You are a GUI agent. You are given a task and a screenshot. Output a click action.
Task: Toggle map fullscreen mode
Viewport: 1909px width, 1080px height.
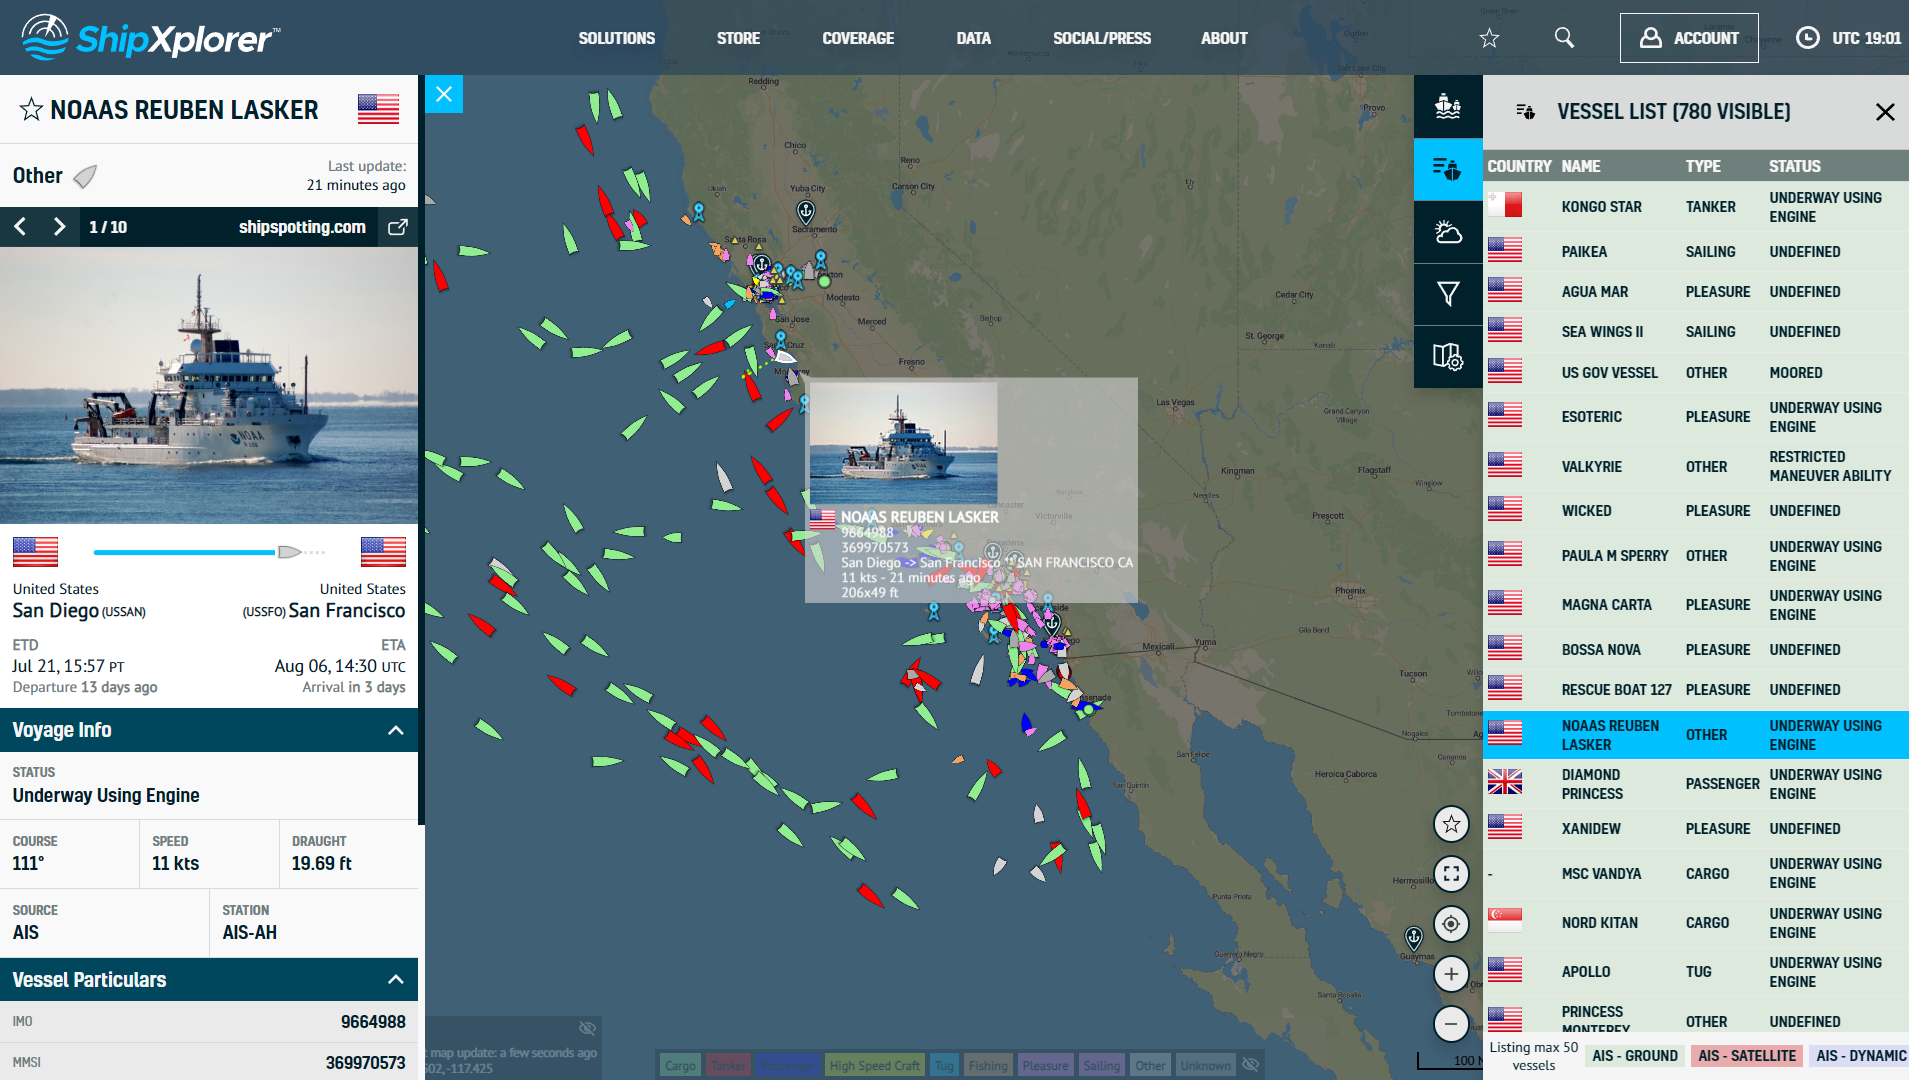click(x=1451, y=873)
